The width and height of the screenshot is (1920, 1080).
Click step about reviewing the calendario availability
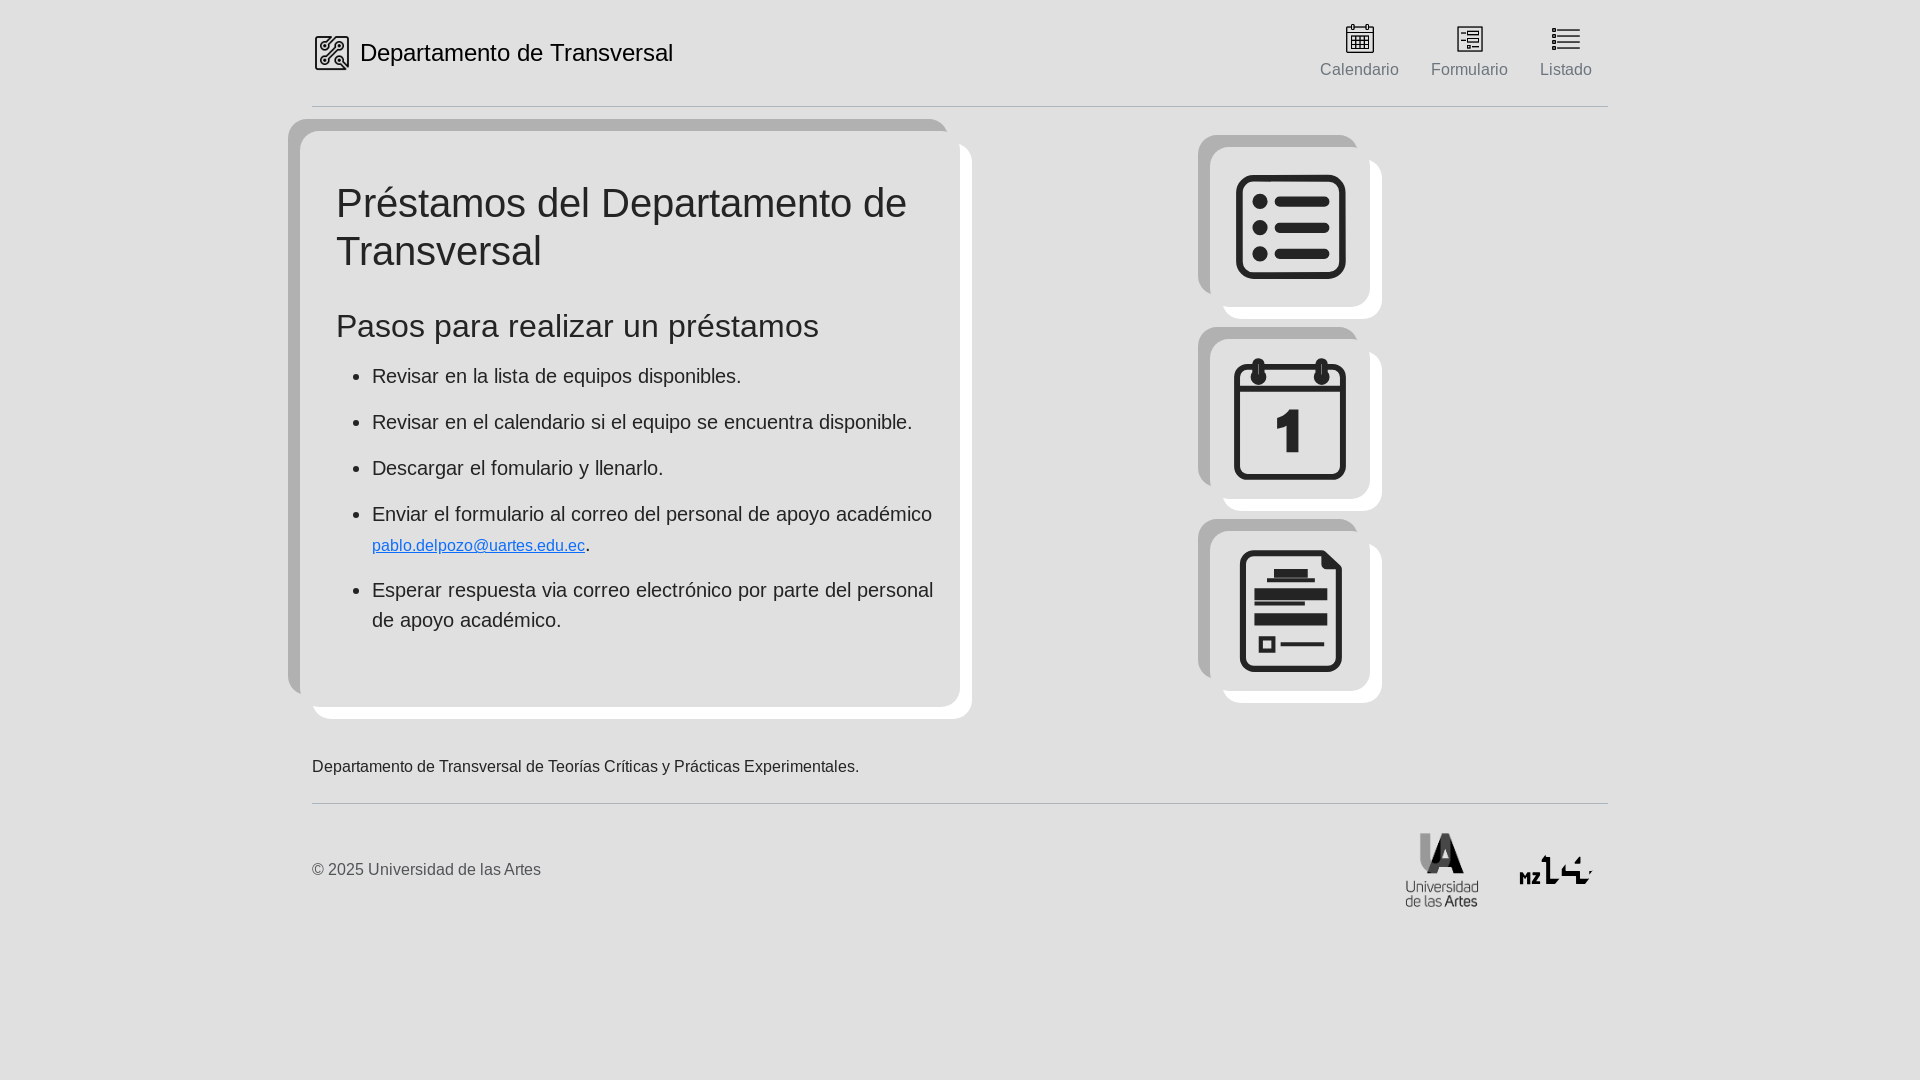coord(642,422)
